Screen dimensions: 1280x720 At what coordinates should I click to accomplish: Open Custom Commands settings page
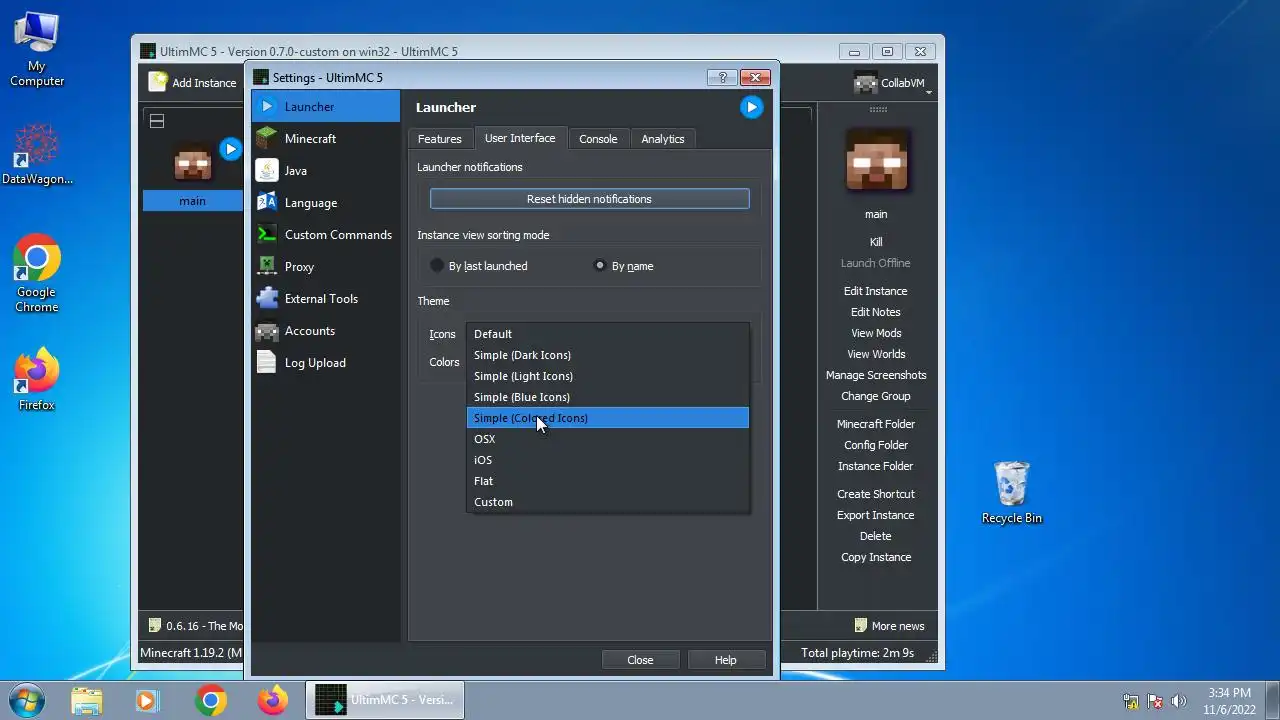[325, 235]
